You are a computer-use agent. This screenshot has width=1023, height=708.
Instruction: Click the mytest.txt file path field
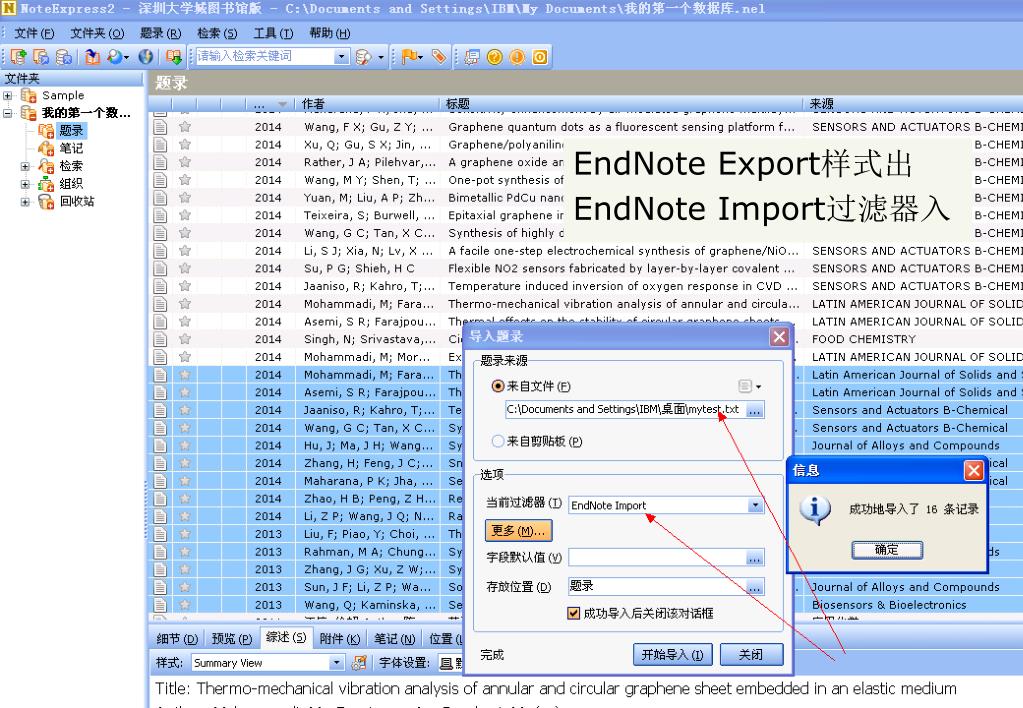(626, 410)
